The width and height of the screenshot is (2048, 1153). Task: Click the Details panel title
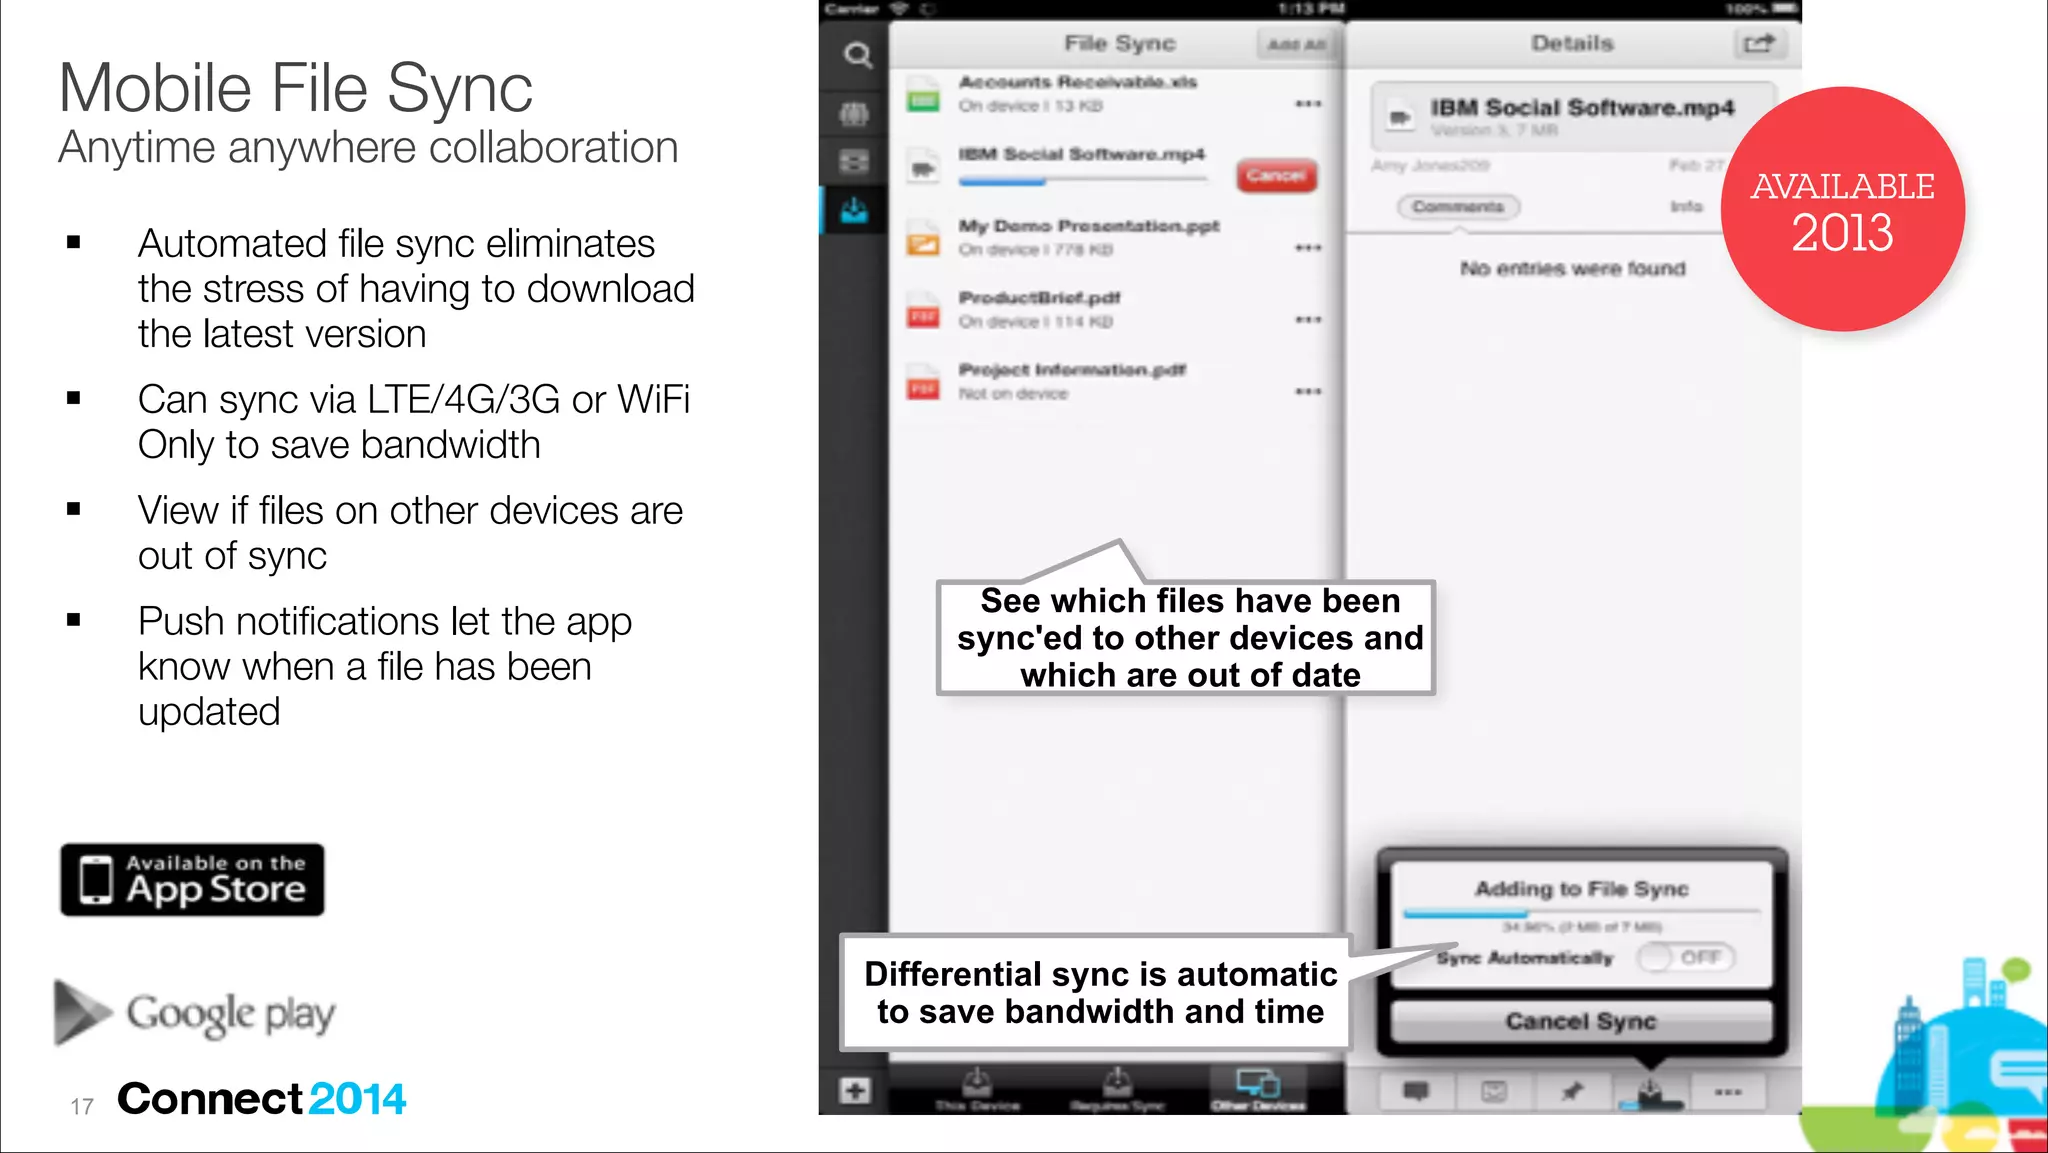pos(1572,44)
